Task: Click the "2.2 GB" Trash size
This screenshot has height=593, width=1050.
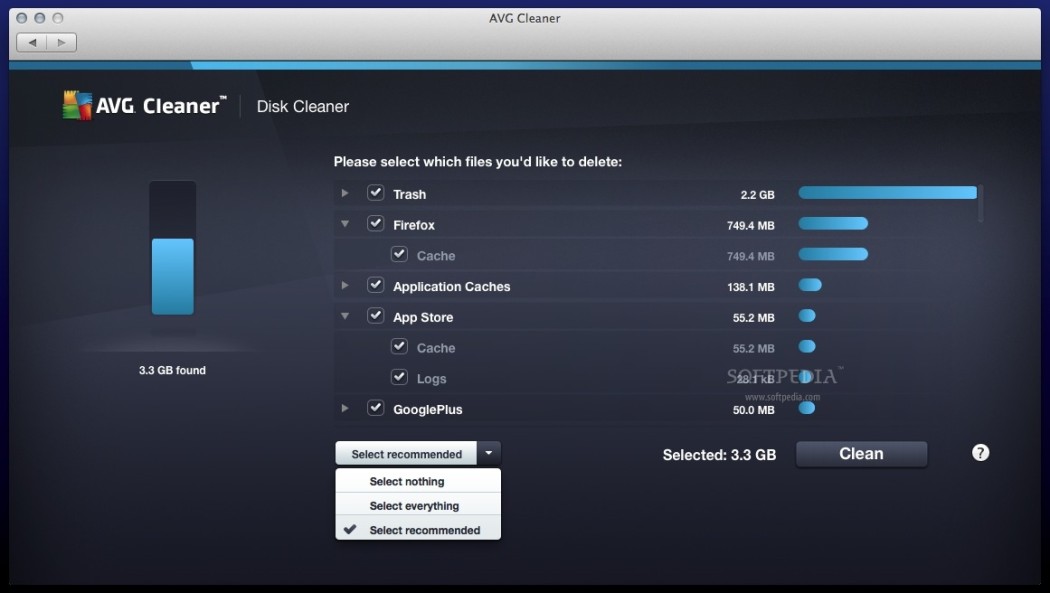Action: point(757,195)
